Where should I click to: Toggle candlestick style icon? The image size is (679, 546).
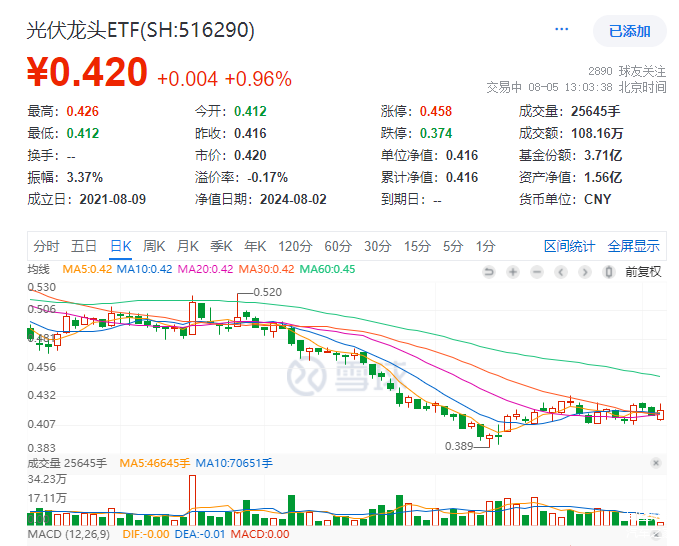tap(608, 272)
